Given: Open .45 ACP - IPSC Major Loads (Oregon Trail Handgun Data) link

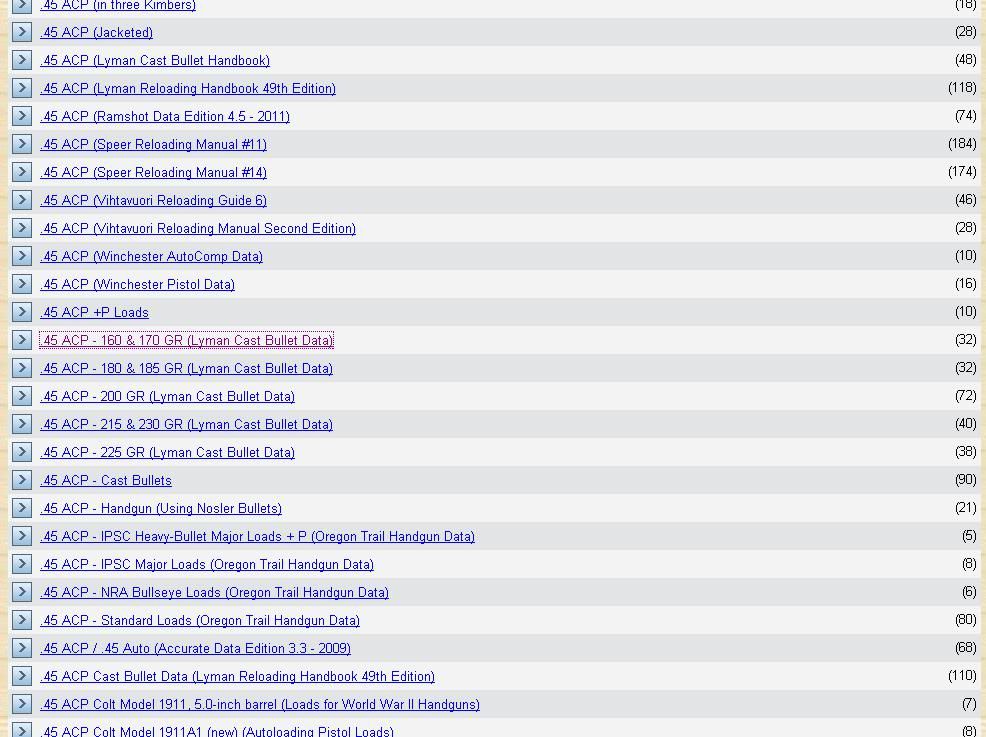Looking at the screenshot, I should coord(207,564).
